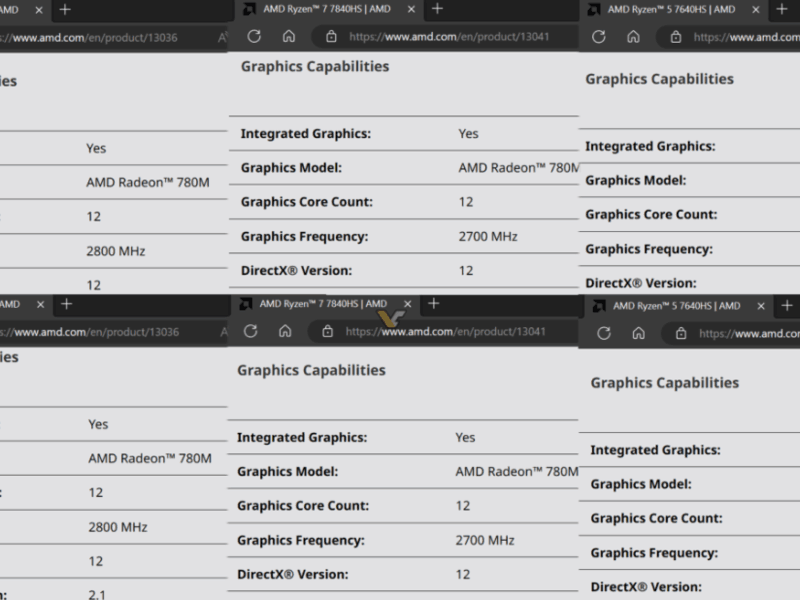Reload page in upper Ryzen 7 7840HS window

click(x=254, y=36)
